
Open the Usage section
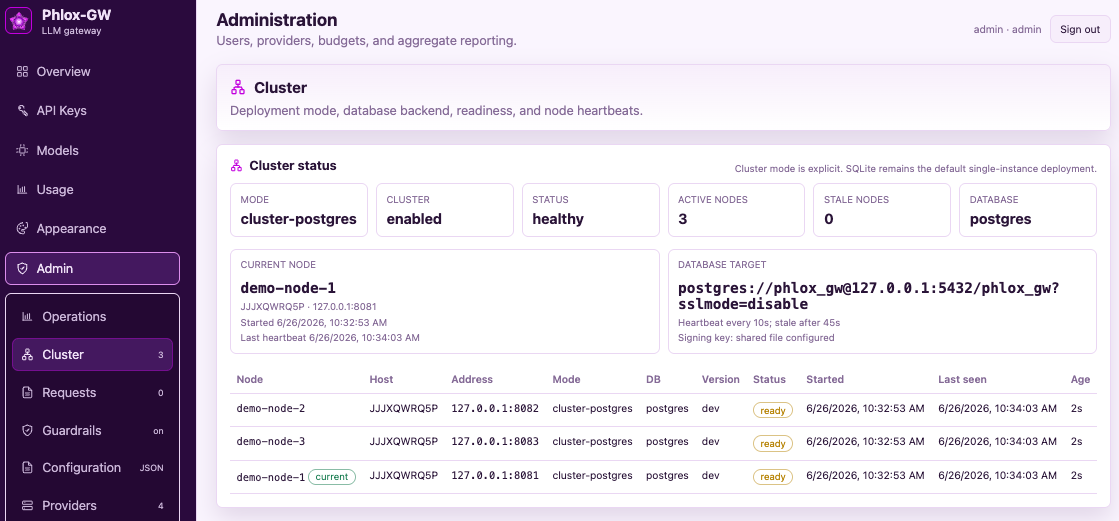point(93,190)
